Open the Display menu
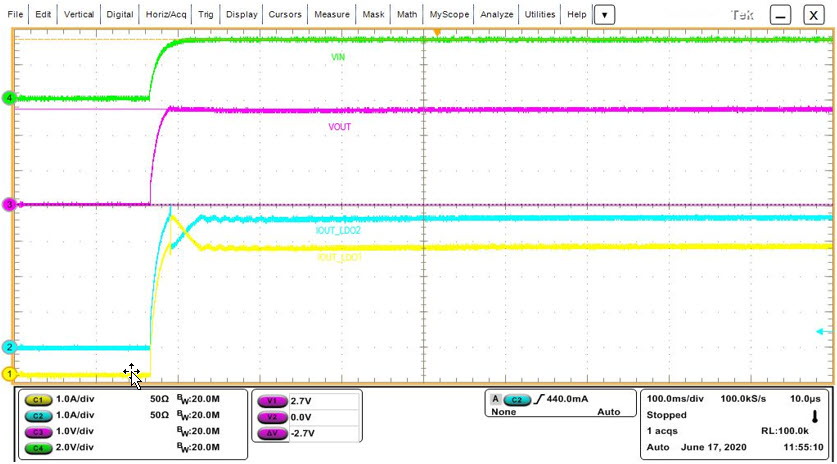 (x=241, y=14)
